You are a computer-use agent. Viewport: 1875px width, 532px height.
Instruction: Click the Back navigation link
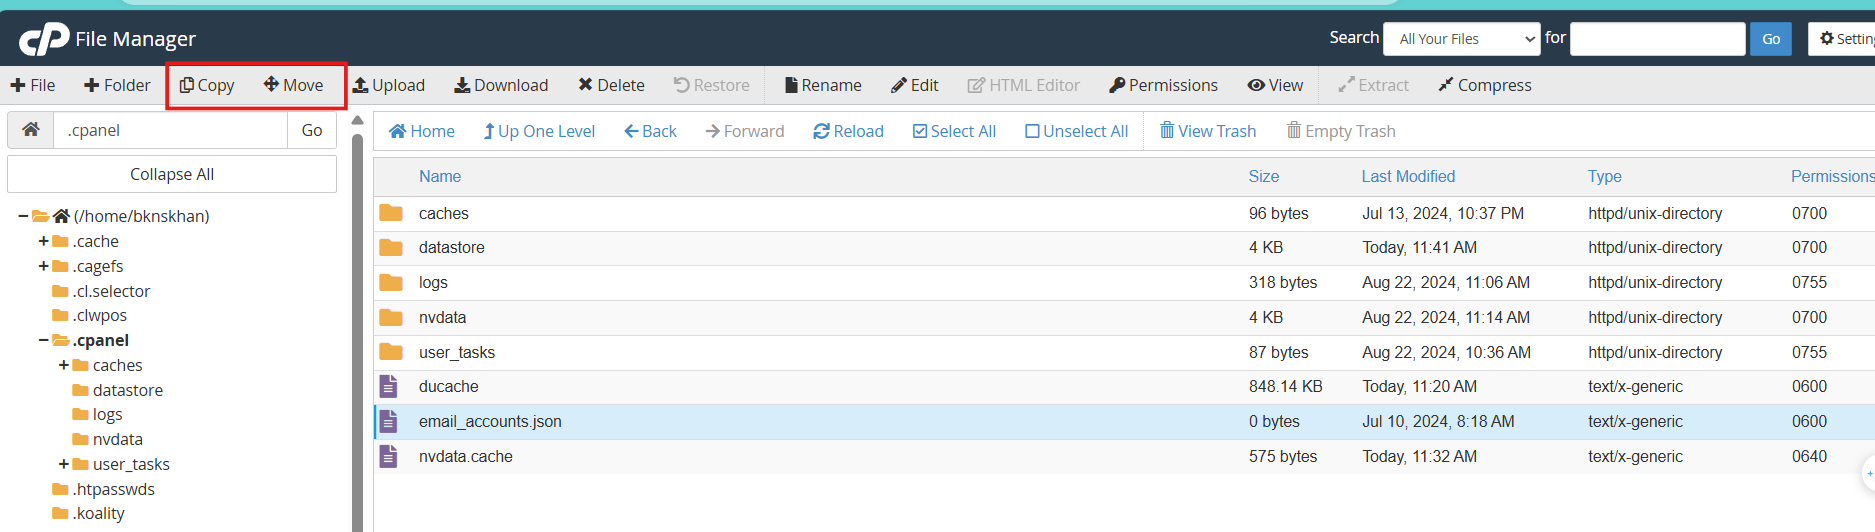point(650,131)
